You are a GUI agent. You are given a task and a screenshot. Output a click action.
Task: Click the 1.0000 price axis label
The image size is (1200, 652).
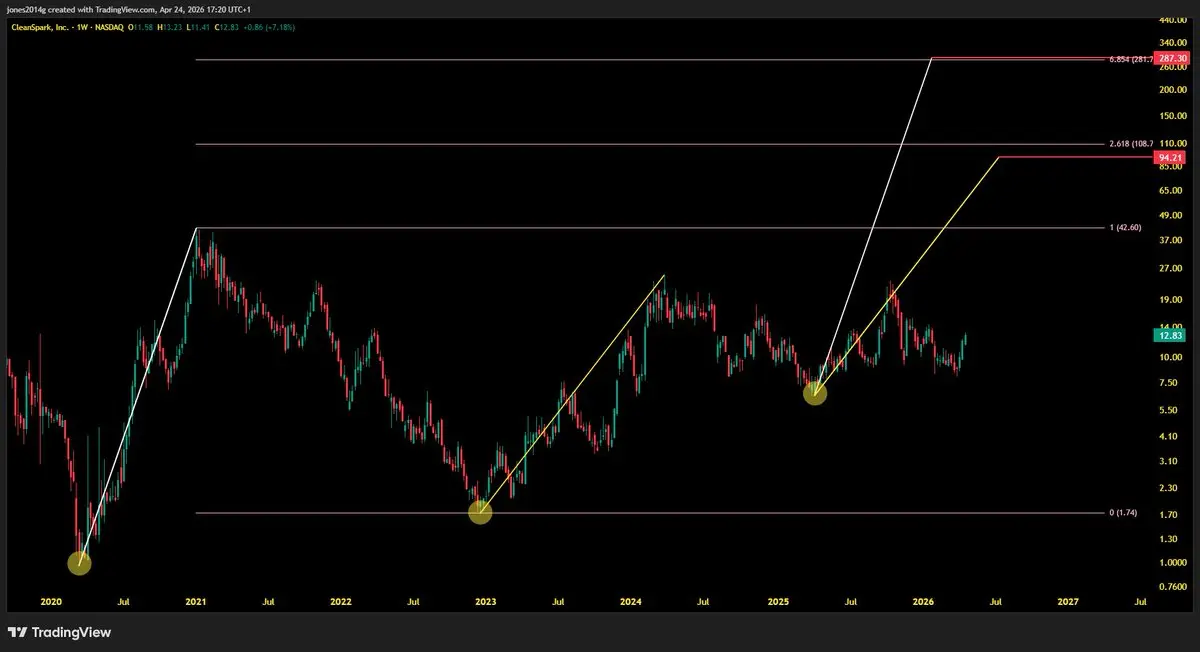(x=1171, y=563)
